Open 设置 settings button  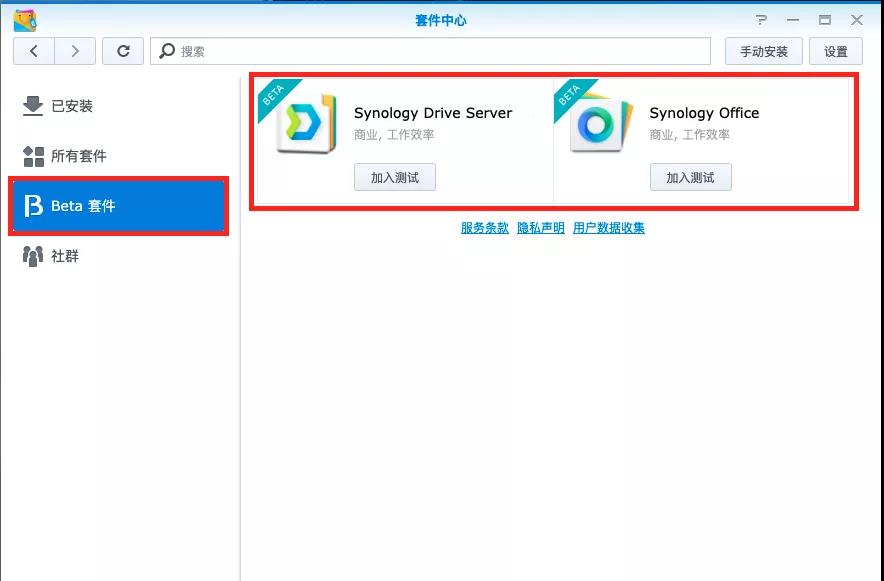click(x=835, y=51)
